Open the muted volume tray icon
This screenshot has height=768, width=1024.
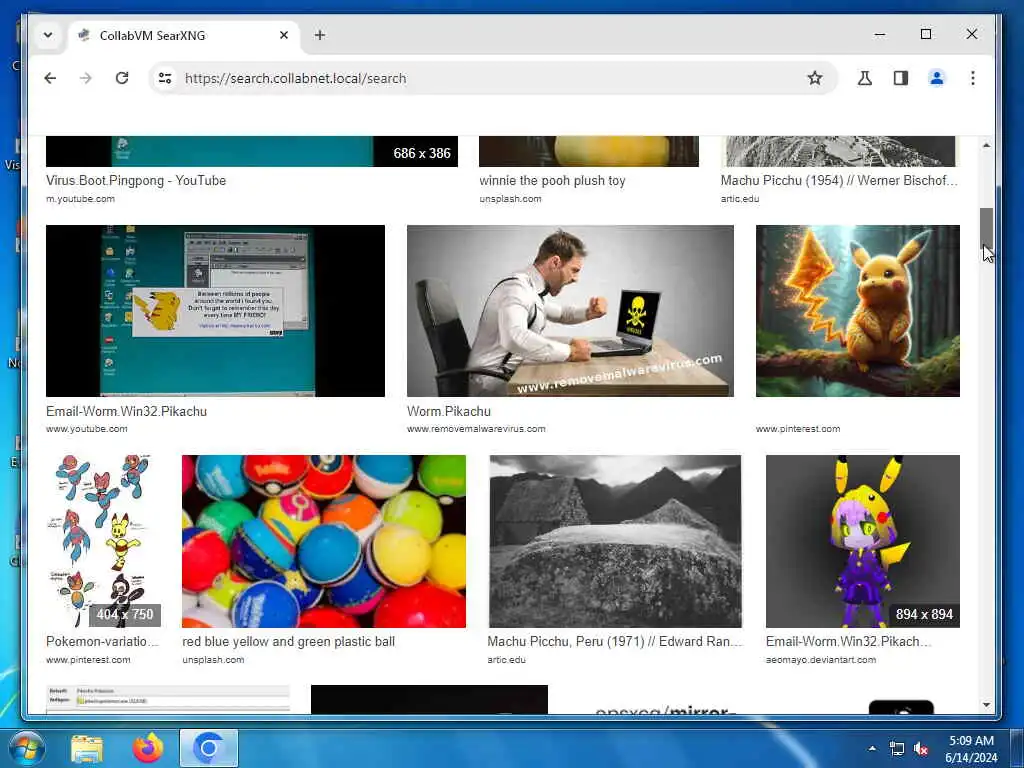click(921, 749)
